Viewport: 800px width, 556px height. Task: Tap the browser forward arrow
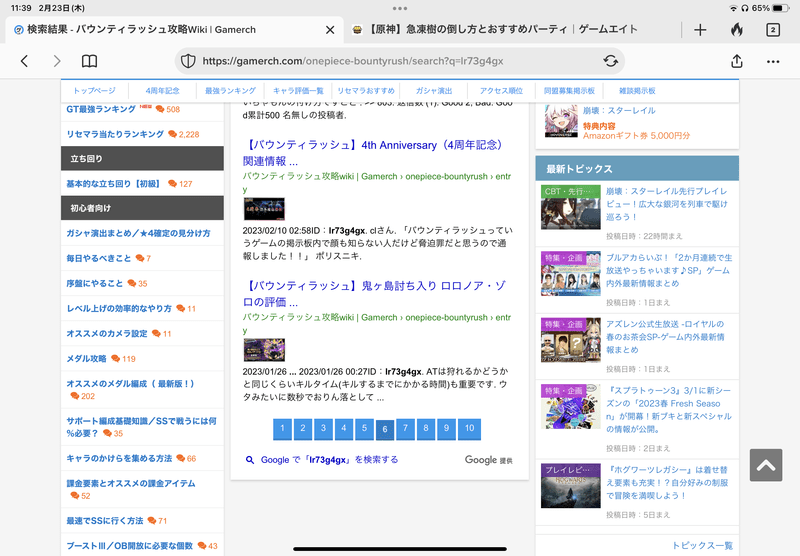[57, 61]
